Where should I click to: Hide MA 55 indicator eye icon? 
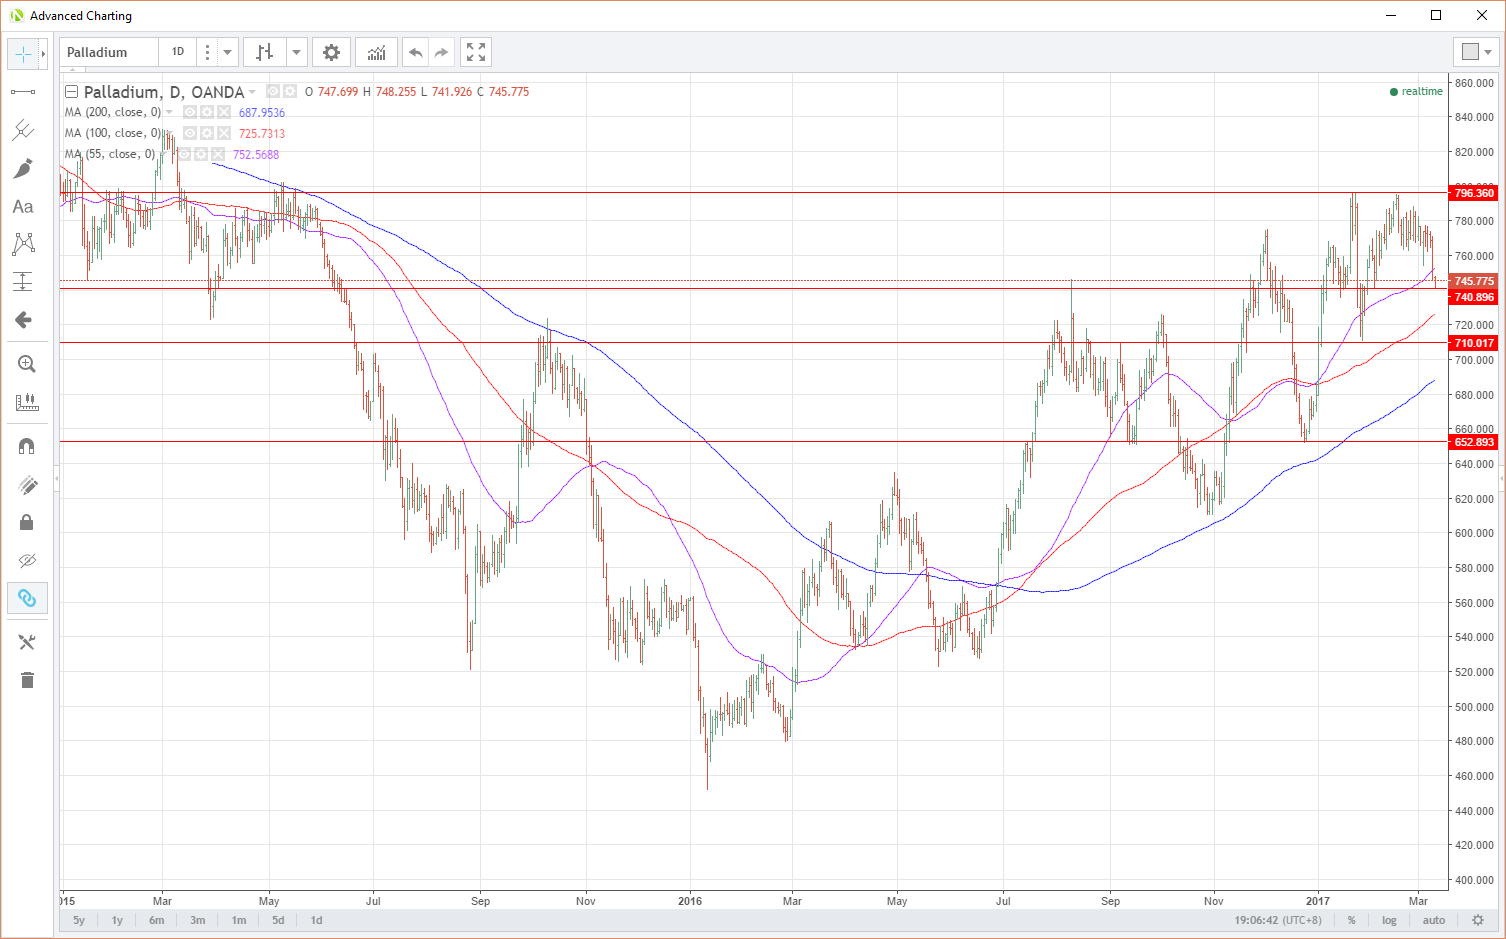(184, 154)
